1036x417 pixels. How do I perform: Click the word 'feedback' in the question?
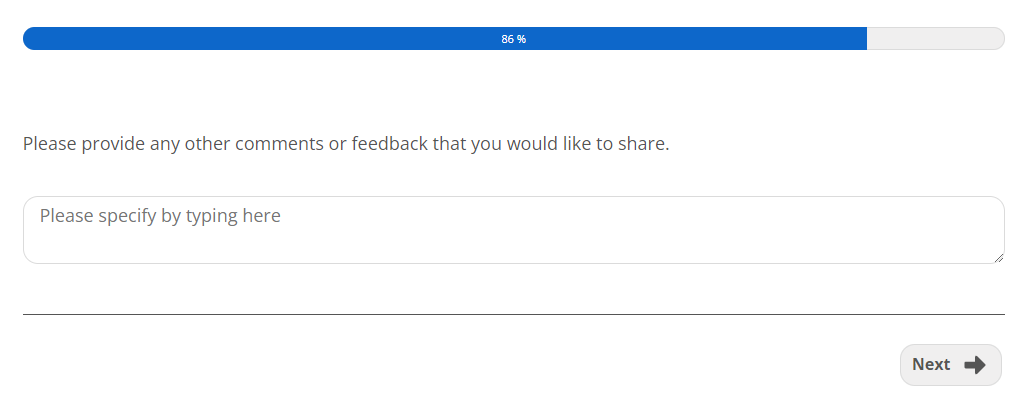pyautogui.click(x=389, y=144)
